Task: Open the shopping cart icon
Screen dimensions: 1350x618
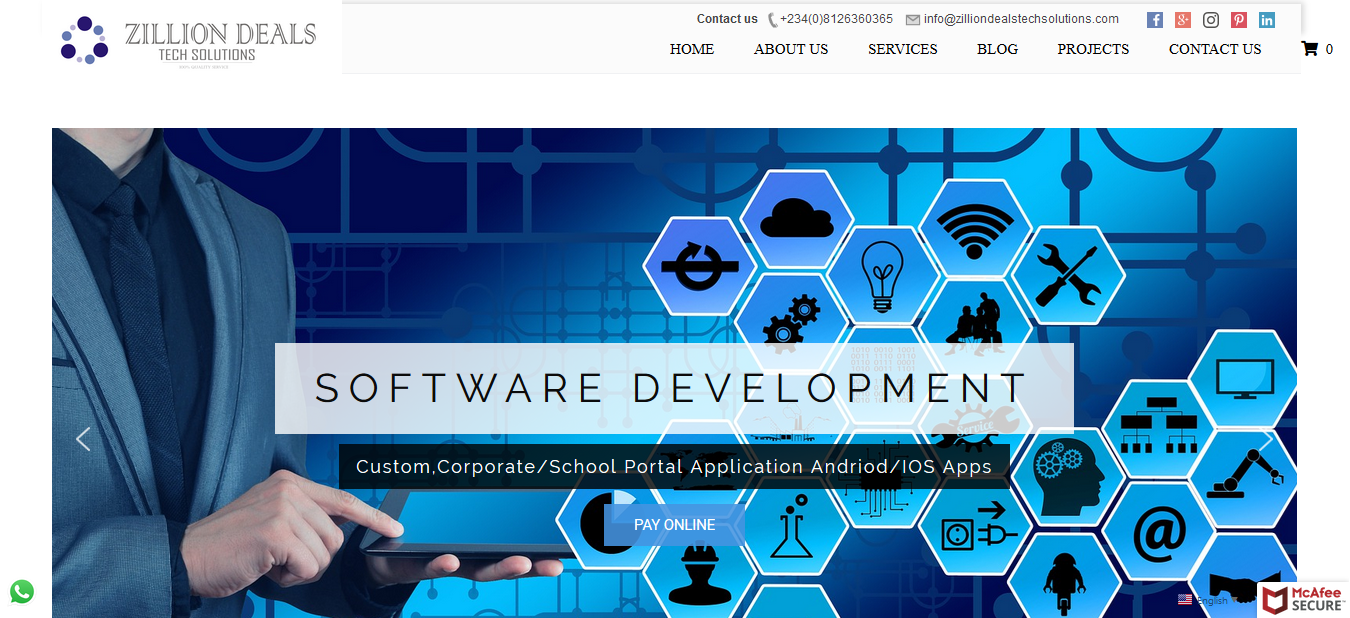Action: [1309, 48]
